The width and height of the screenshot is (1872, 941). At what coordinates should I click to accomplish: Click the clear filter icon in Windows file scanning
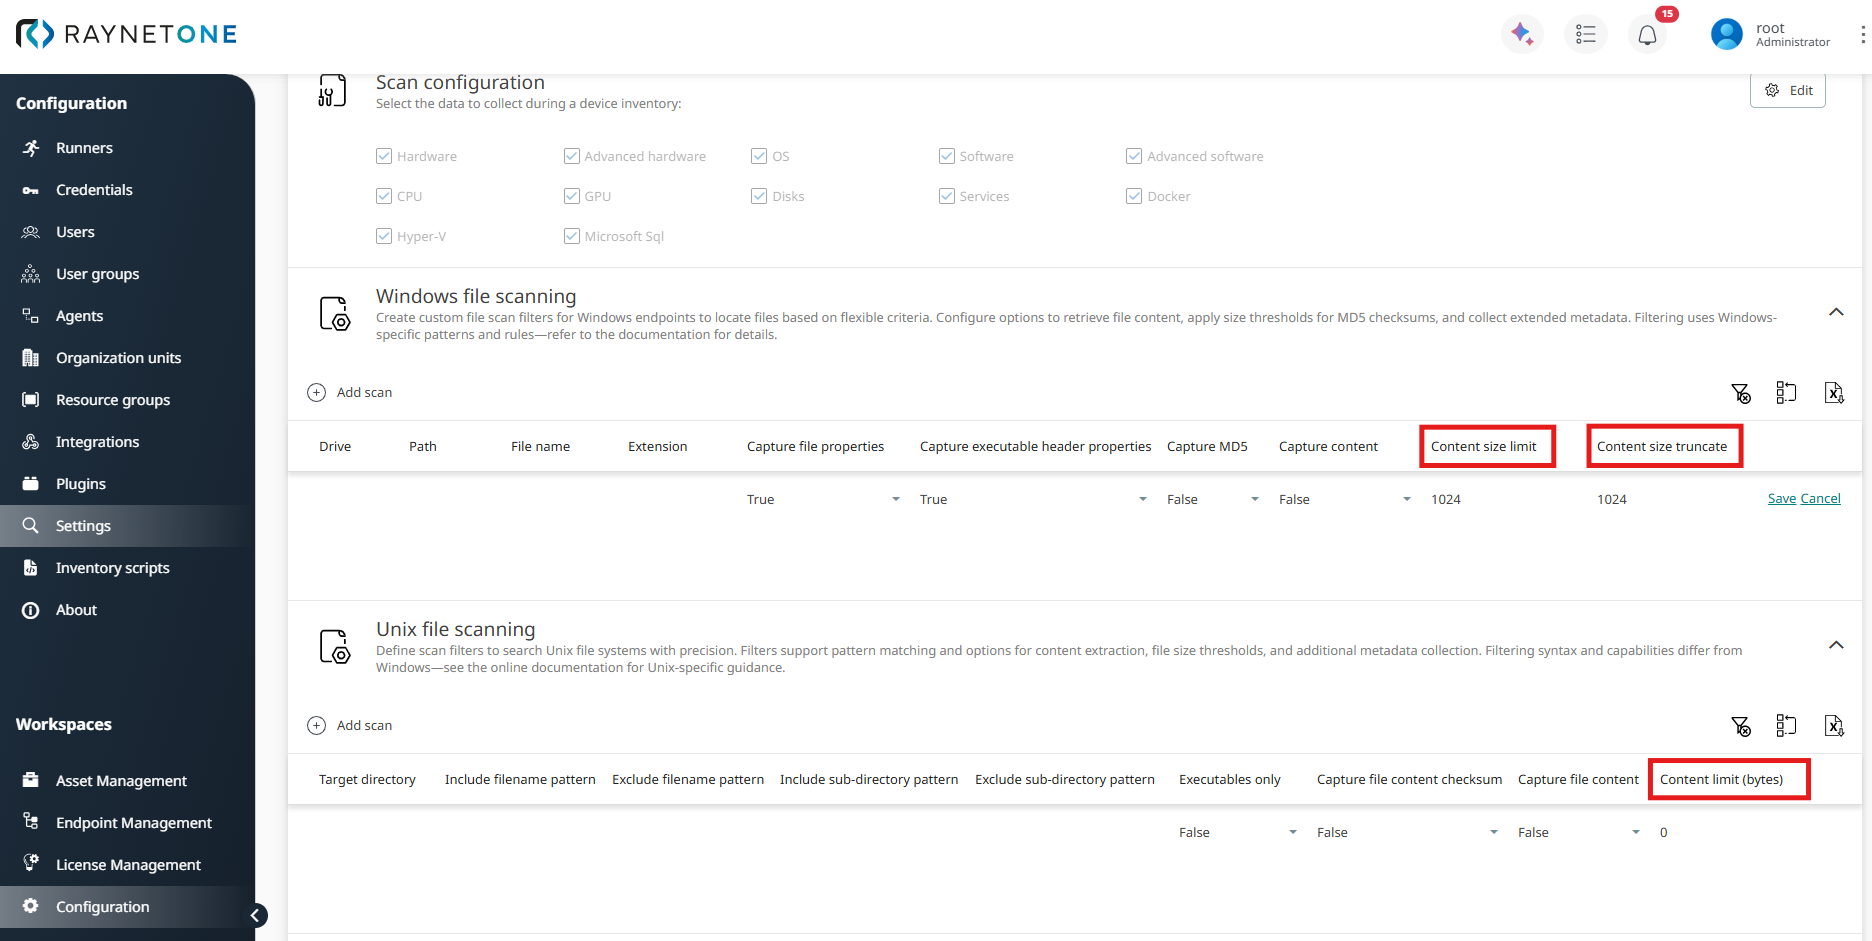pos(1740,393)
